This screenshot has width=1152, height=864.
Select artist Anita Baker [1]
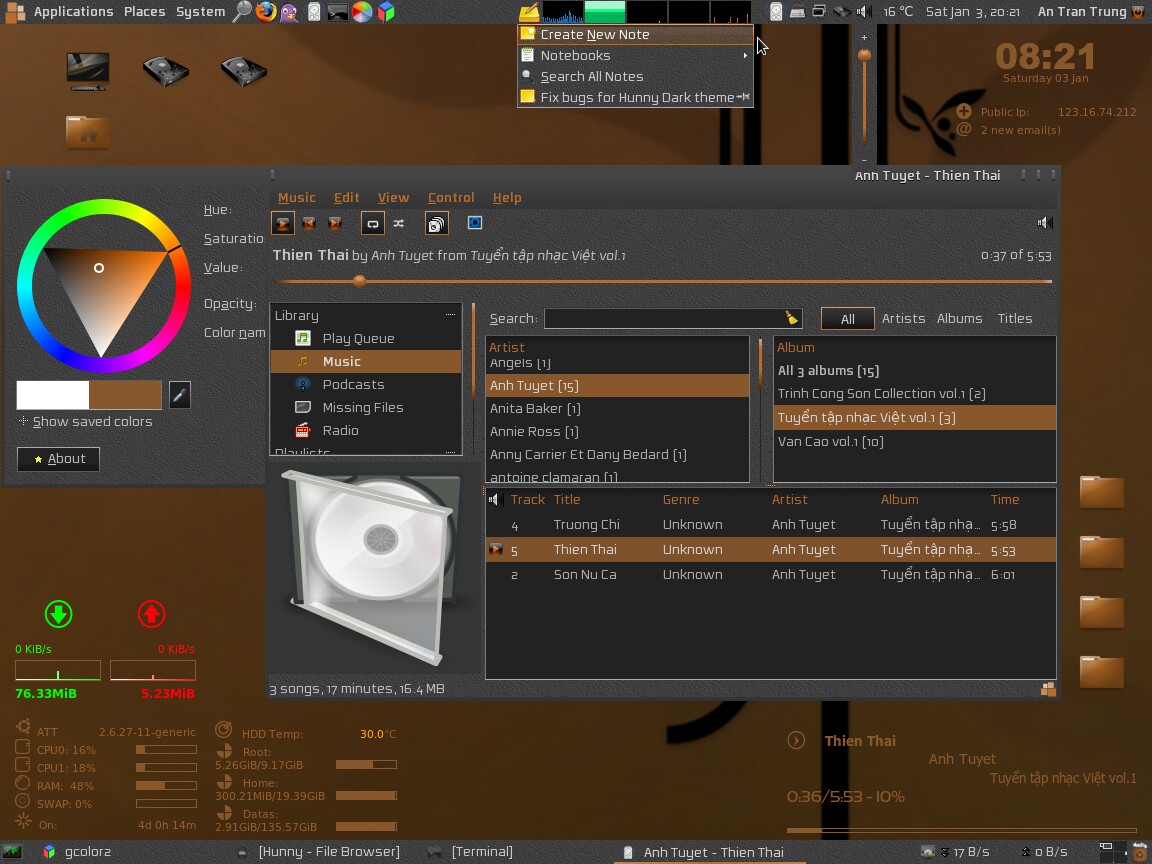point(617,408)
